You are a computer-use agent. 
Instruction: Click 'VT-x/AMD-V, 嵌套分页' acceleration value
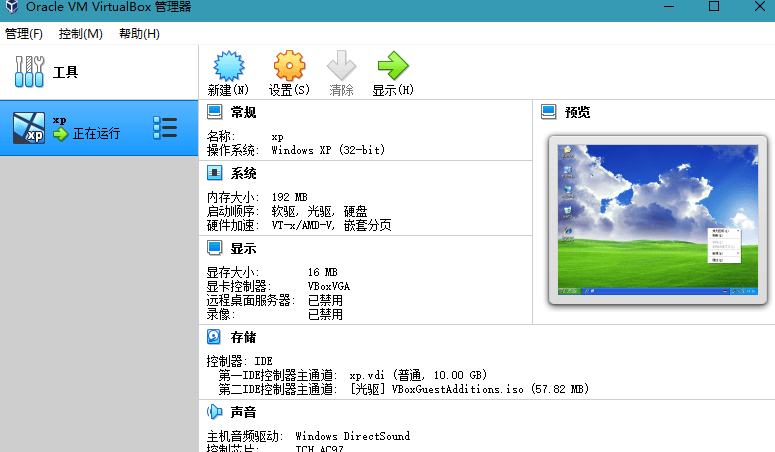coord(331,225)
